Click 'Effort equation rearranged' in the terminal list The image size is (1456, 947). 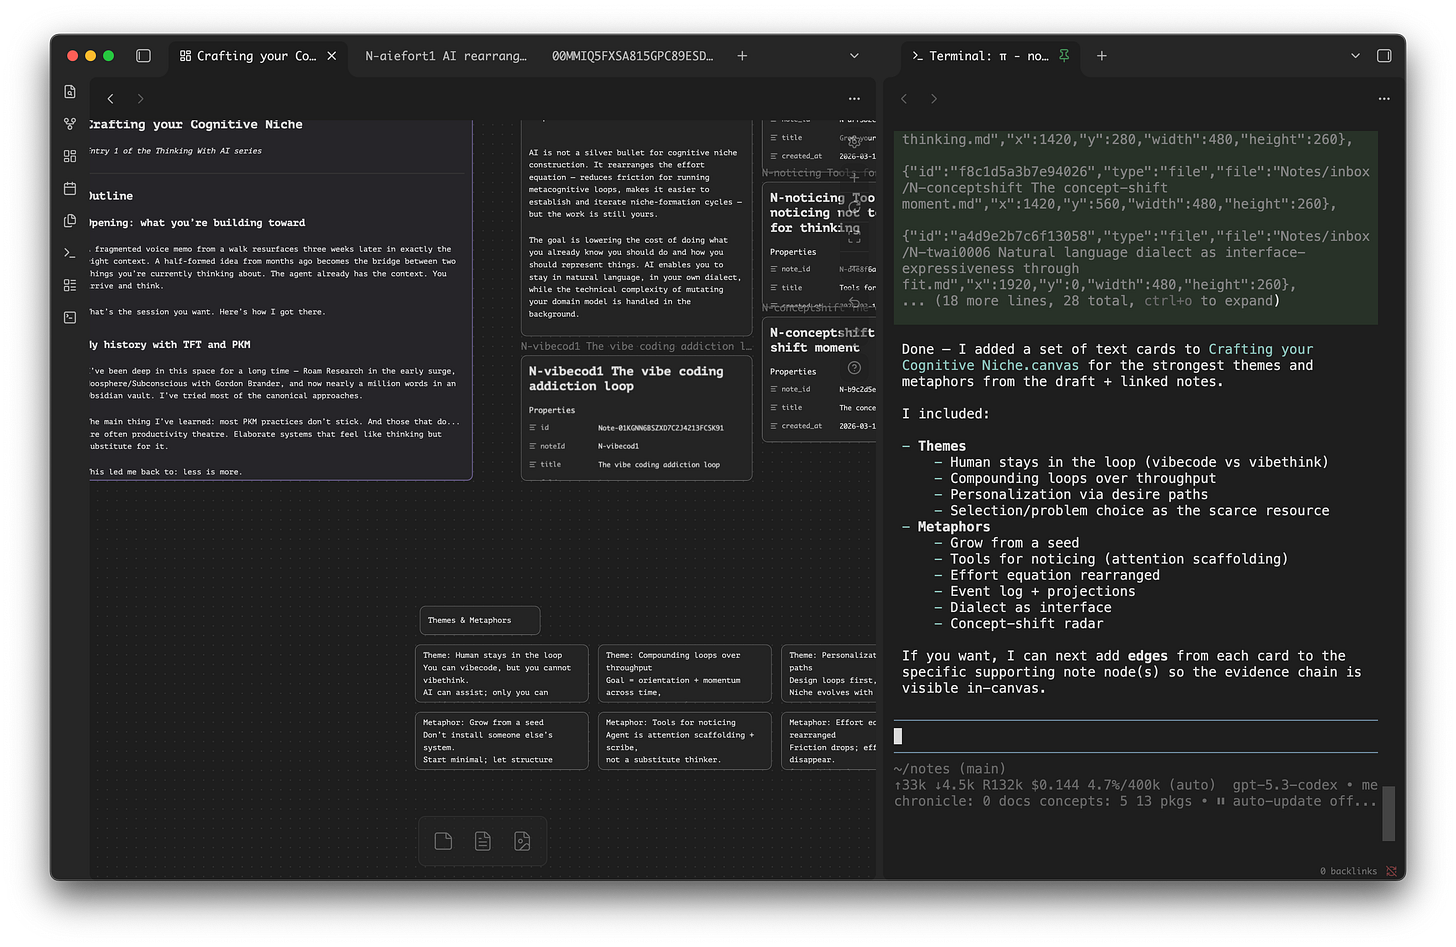[x=1055, y=575]
